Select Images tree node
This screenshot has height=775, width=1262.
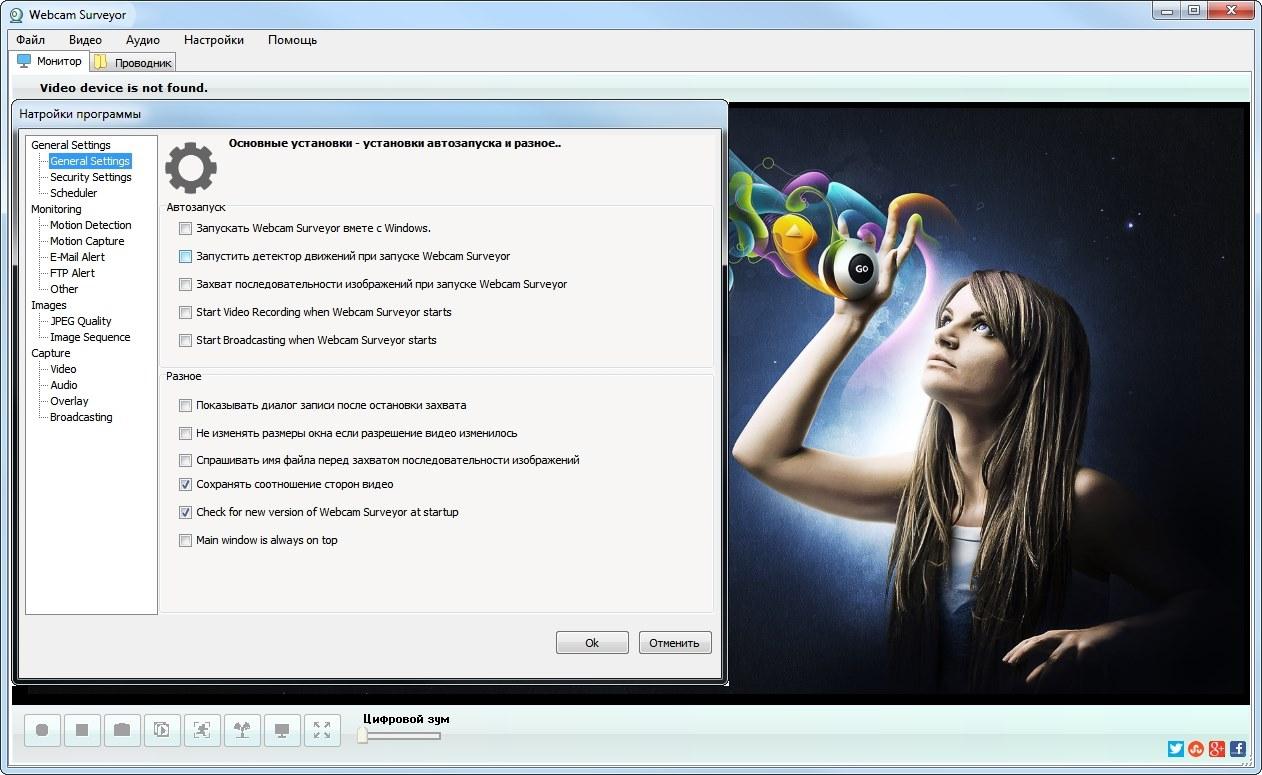pos(49,305)
